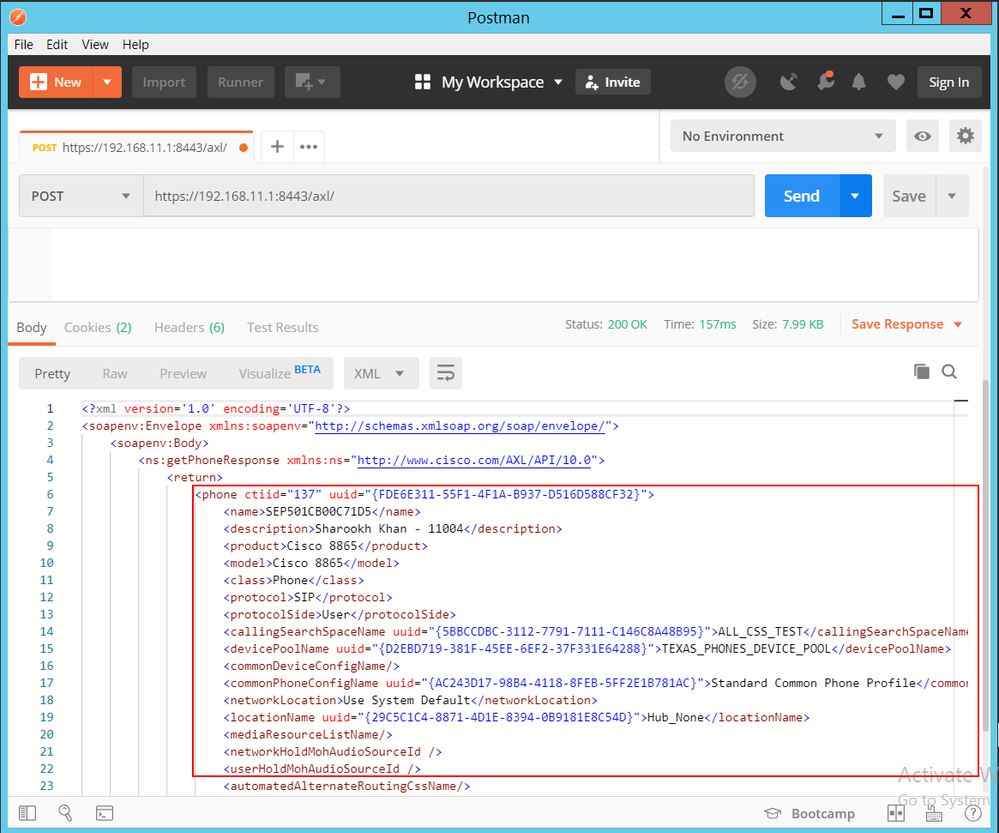The height and width of the screenshot is (833, 999).
Task: Open keyboard shortcuts icon
Action: click(934, 815)
